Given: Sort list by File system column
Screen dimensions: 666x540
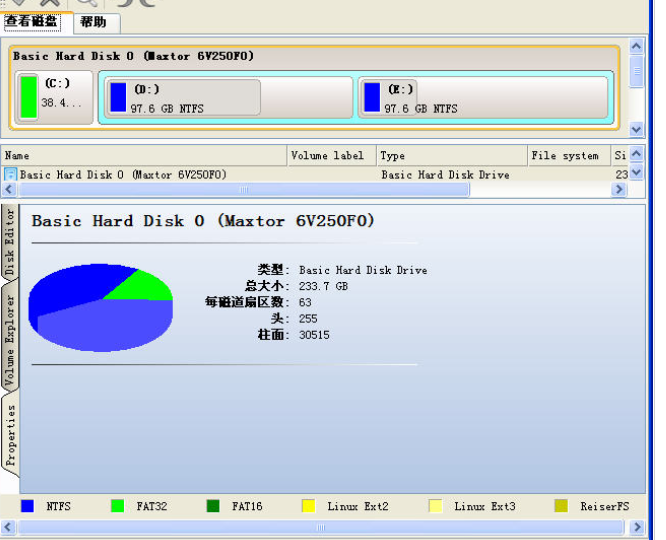Looking at the screenshot, I should coord(569,155).
